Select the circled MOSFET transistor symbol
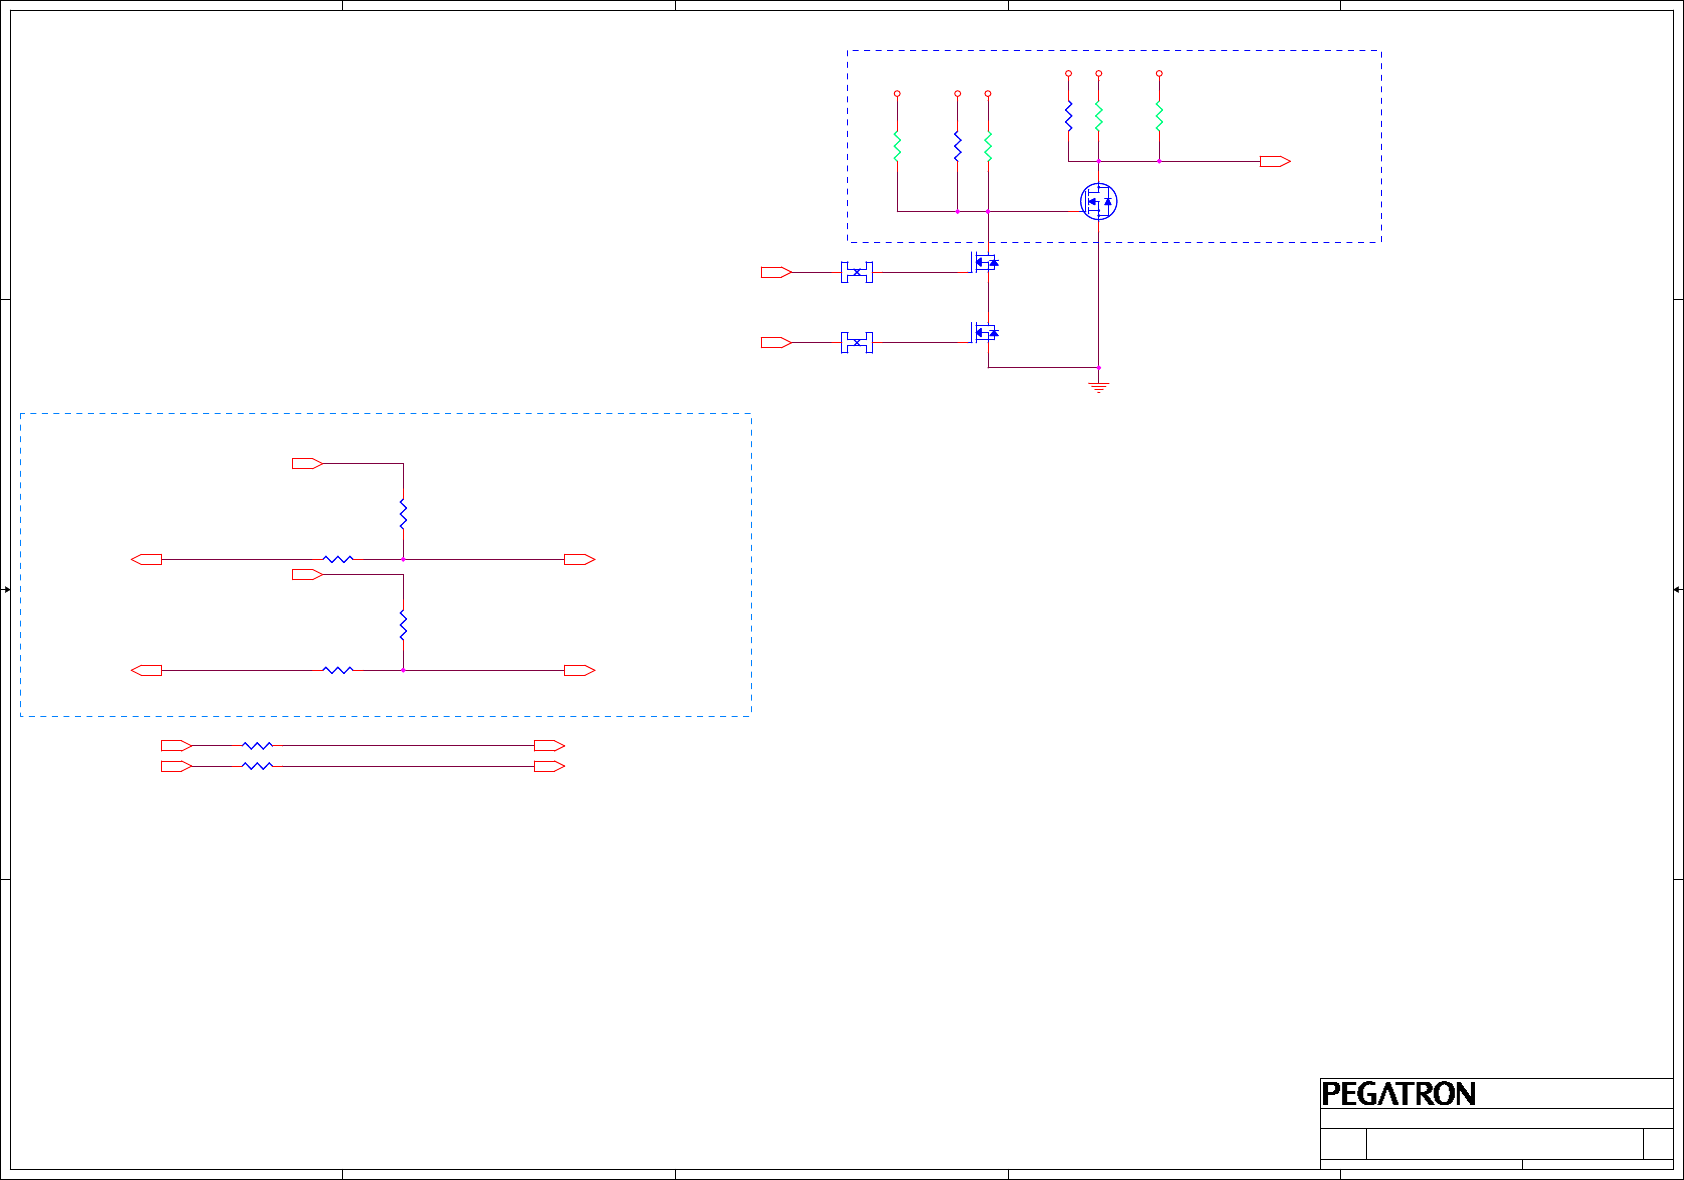This screenshot has width=1684, height=1180. (x=1098, y=202)
